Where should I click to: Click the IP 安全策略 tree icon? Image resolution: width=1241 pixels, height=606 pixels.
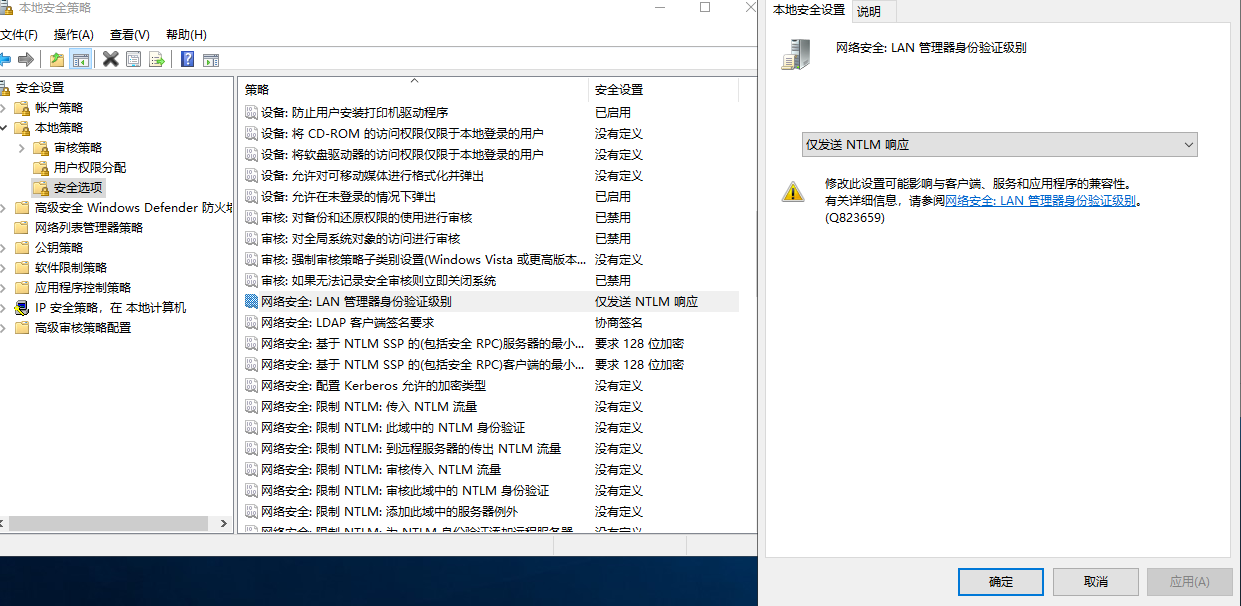click(x=22, y=308)
